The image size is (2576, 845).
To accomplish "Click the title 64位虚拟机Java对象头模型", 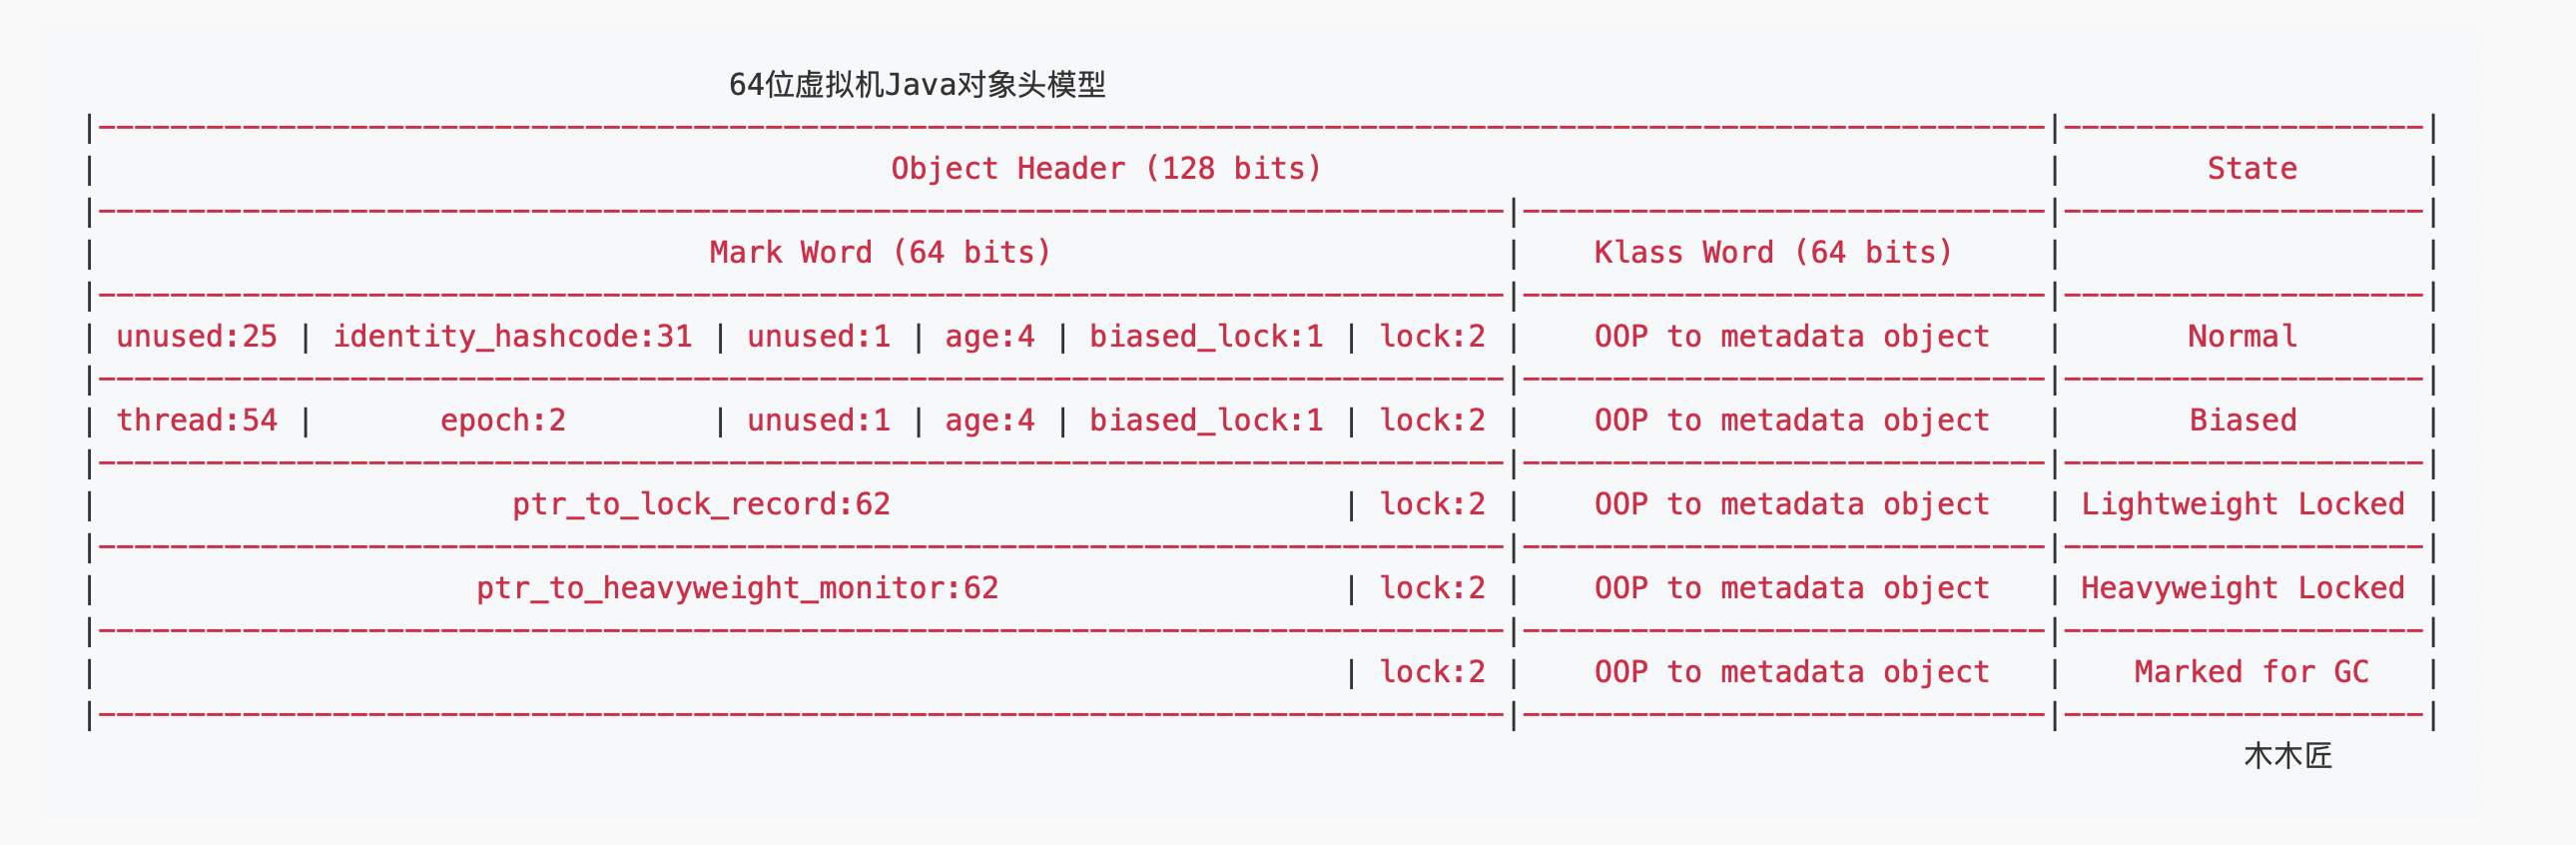I will coord(917,85).
